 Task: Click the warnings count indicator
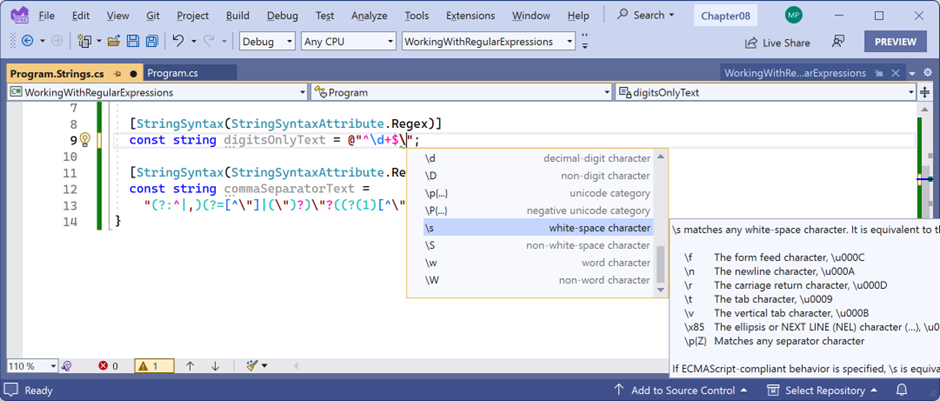(x=154, y=366)
